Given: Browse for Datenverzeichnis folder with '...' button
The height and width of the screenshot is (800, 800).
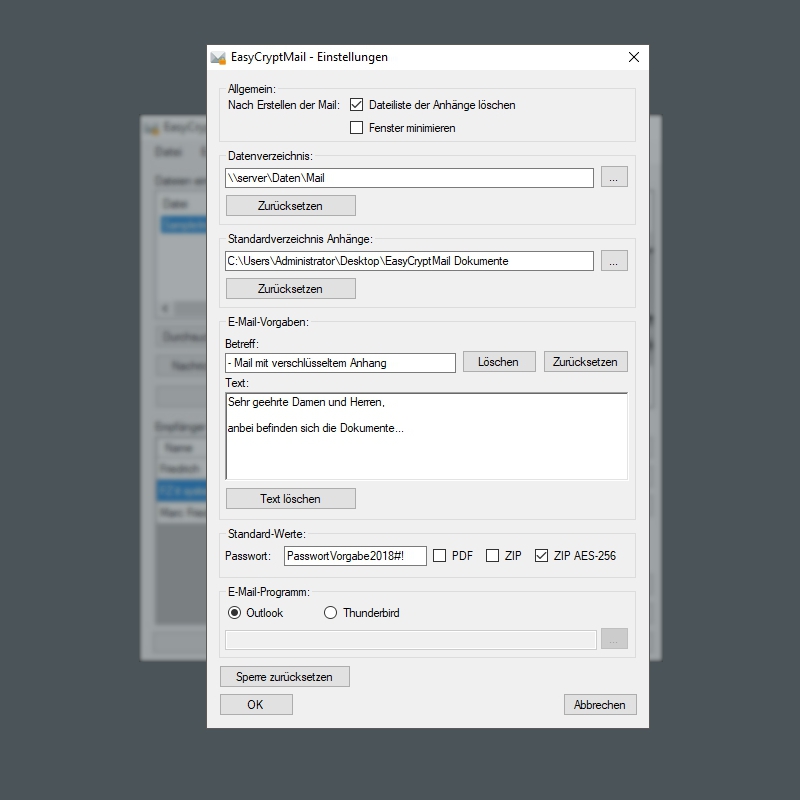Looking at the screenshot, I should click(x=614, y=178).
